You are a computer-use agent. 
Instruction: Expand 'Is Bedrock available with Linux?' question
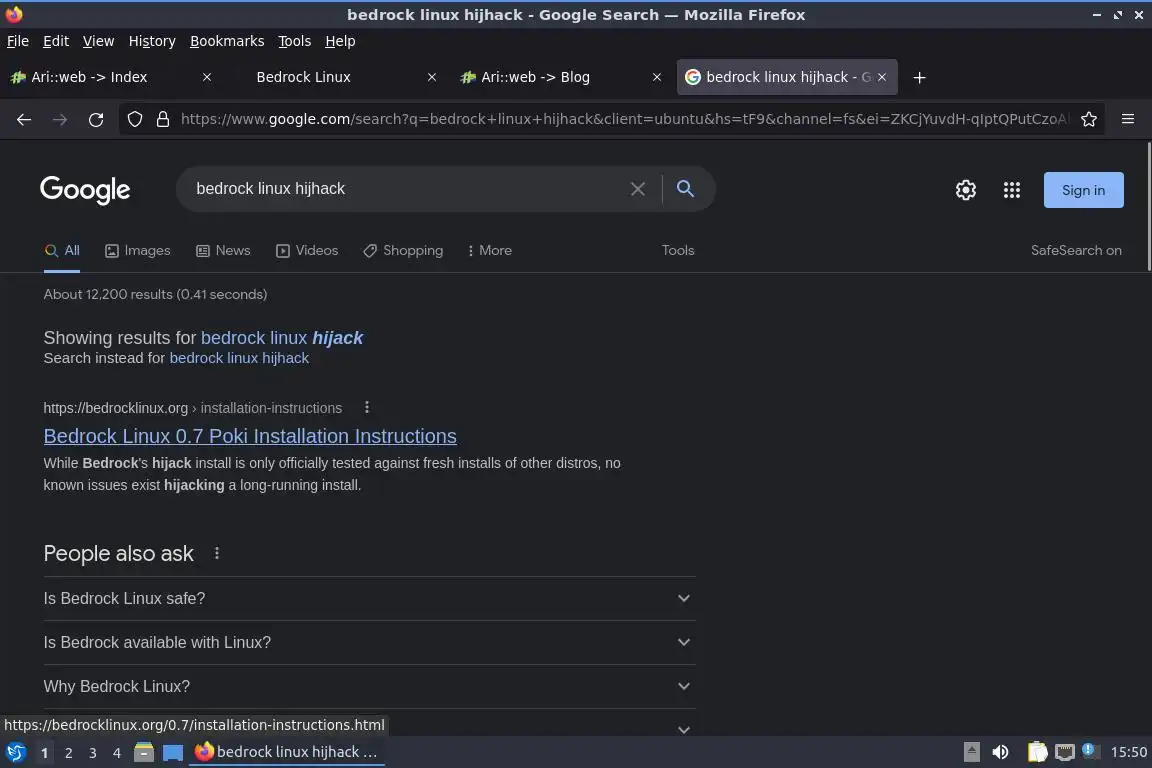click(x=370, y=642)
